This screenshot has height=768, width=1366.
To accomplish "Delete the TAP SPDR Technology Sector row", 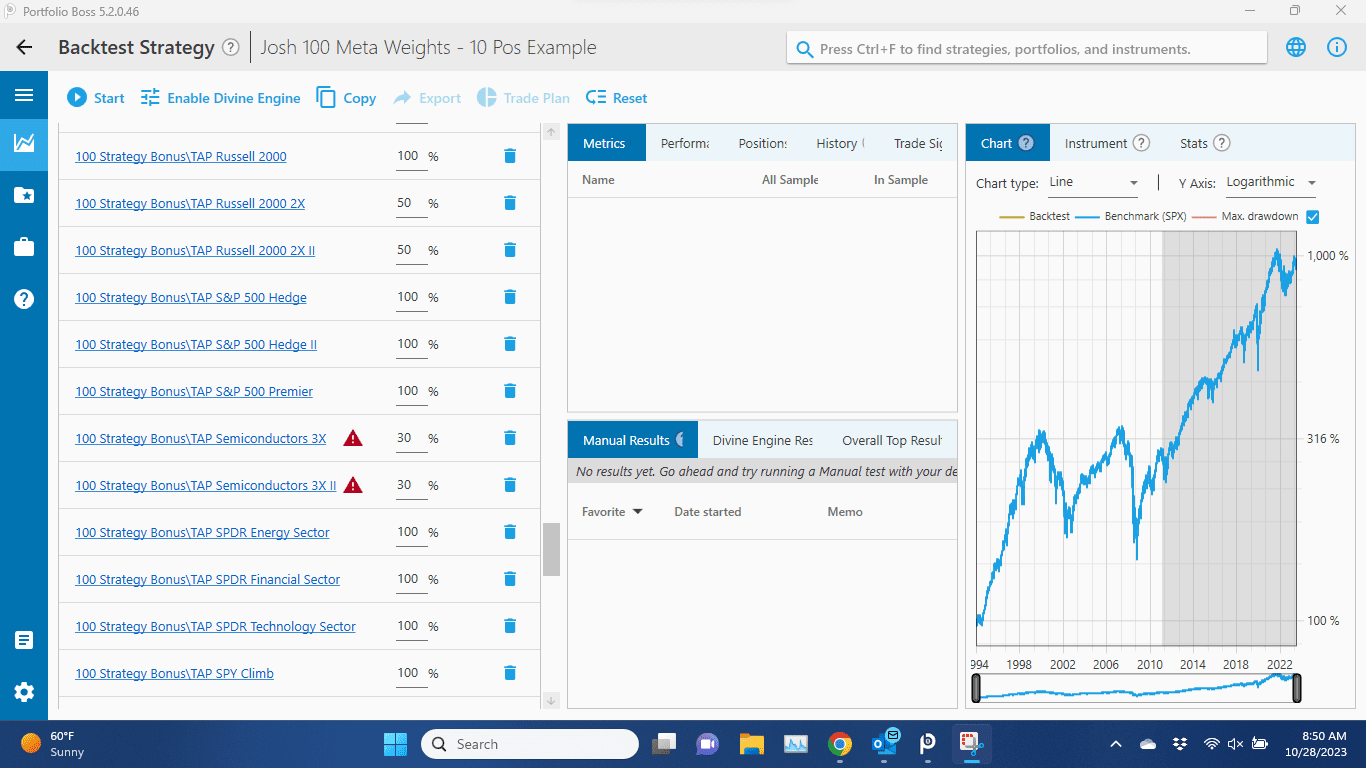I will pos(510,626).
